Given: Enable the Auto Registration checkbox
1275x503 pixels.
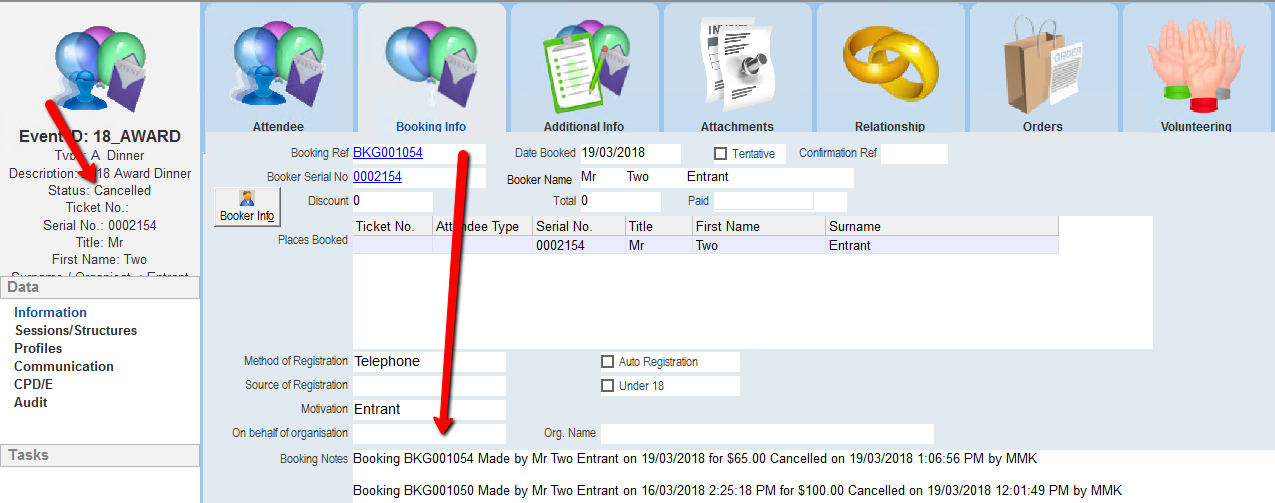Looking at the screenshot, I should click(607, 362).
